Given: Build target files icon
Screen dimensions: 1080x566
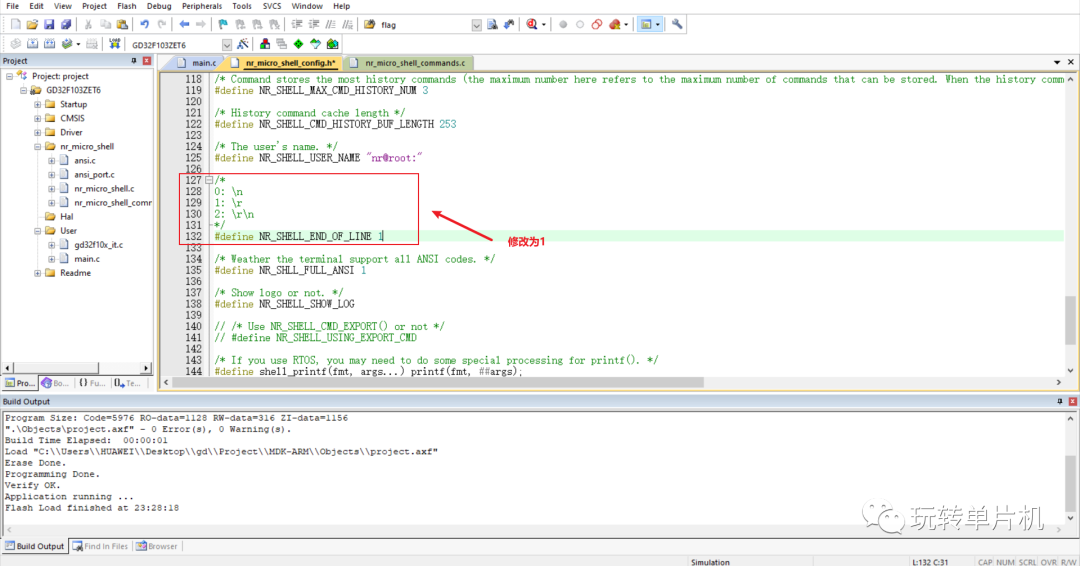Looking at the screenshot, I should click(32, 44).
